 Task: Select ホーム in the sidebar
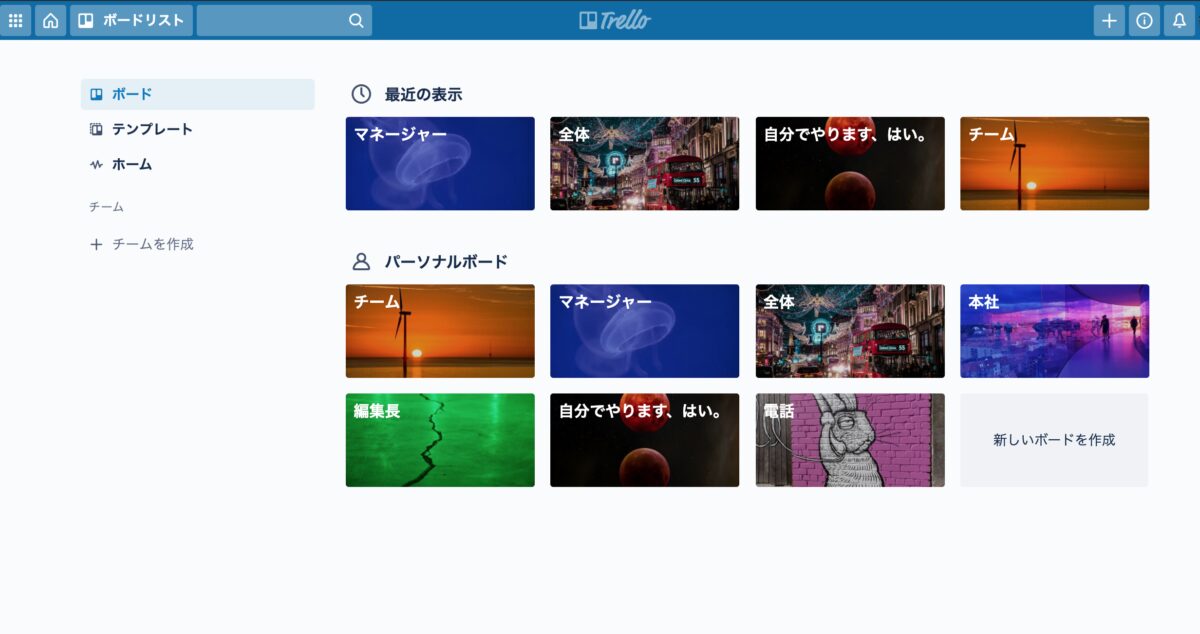198,164
